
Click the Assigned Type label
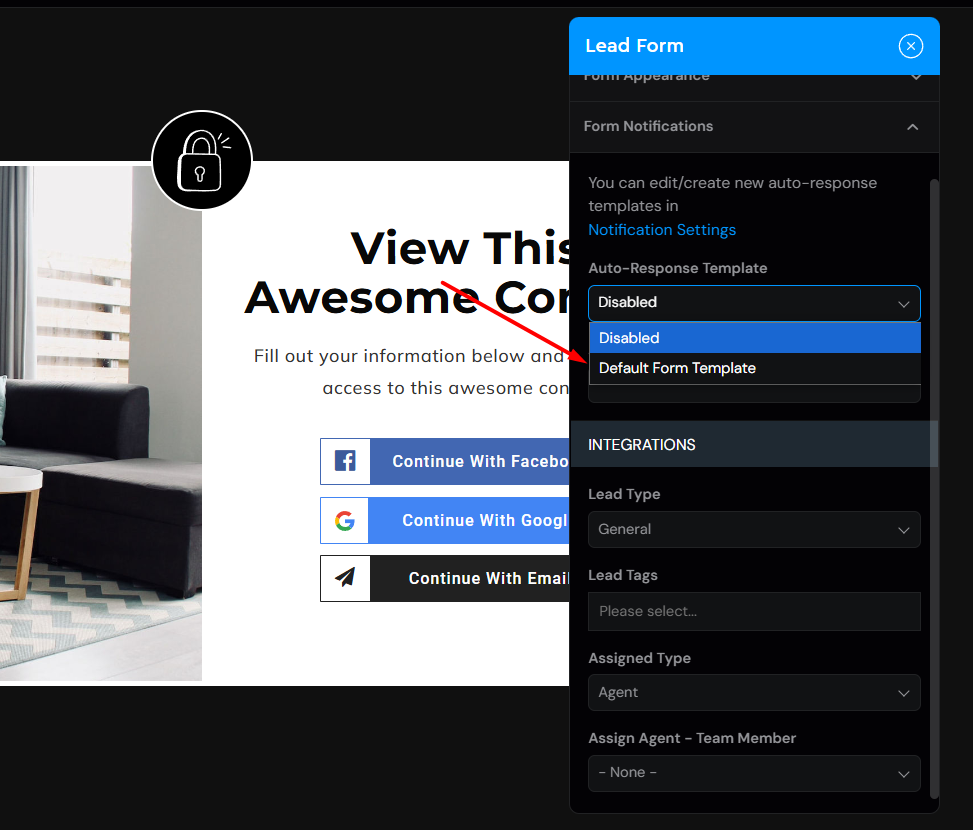point(639,658)
